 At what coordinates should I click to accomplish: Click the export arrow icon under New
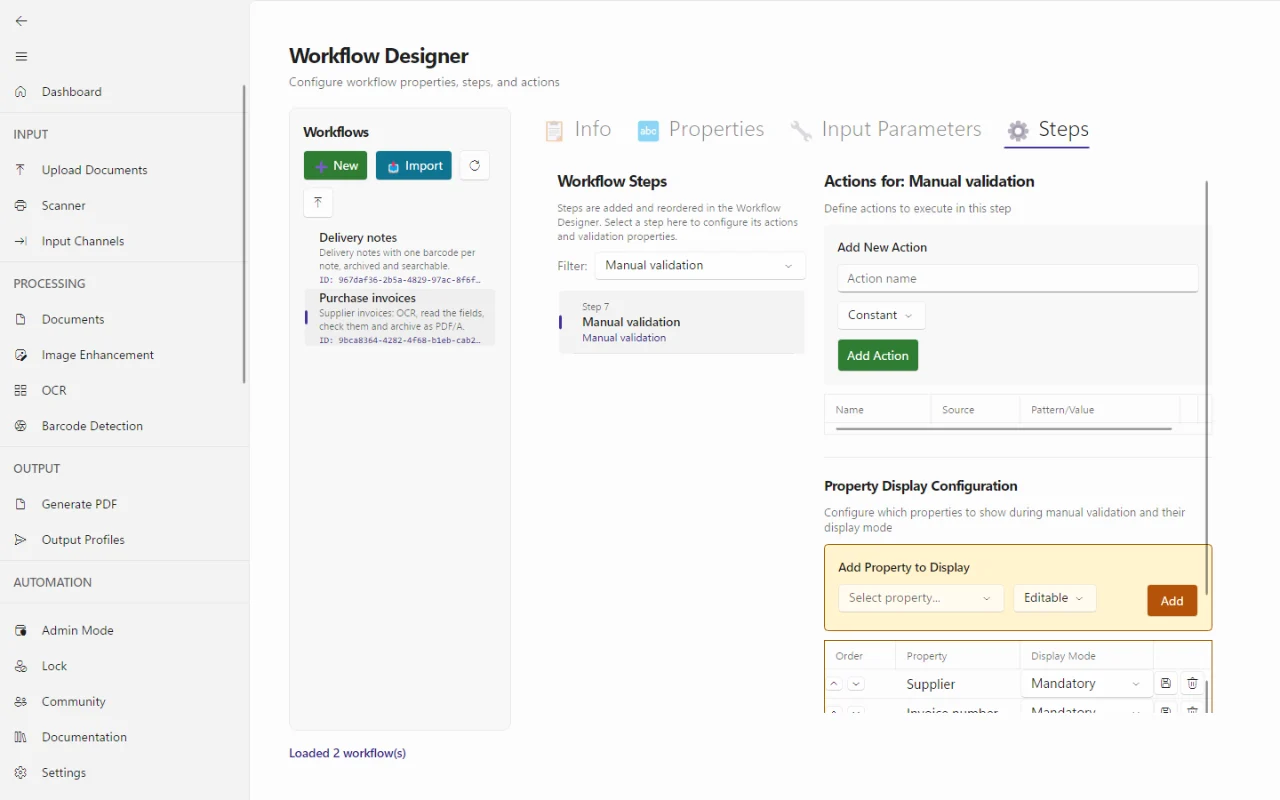tap(318, 202)
